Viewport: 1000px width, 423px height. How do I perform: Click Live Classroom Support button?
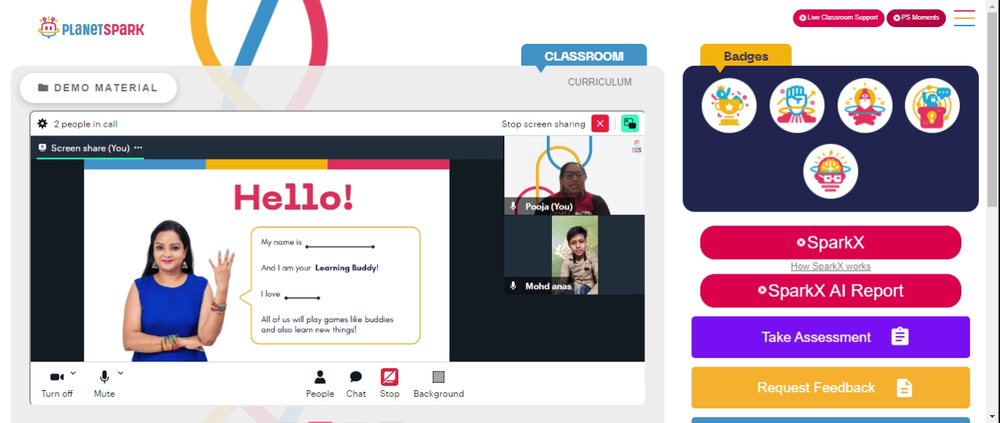[x=838, y=18]
